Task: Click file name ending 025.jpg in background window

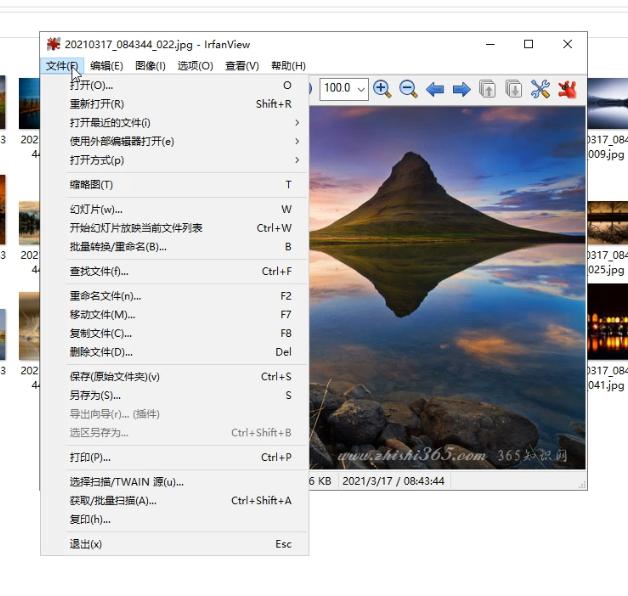Action: click(x=606, y=270)
